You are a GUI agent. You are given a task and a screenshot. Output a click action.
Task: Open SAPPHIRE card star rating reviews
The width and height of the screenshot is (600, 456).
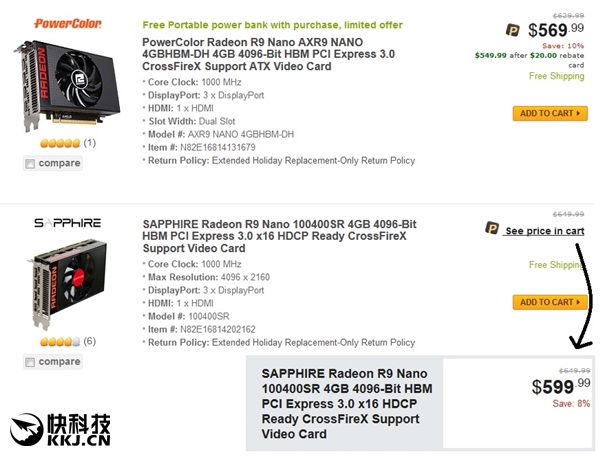coord(59,341)
